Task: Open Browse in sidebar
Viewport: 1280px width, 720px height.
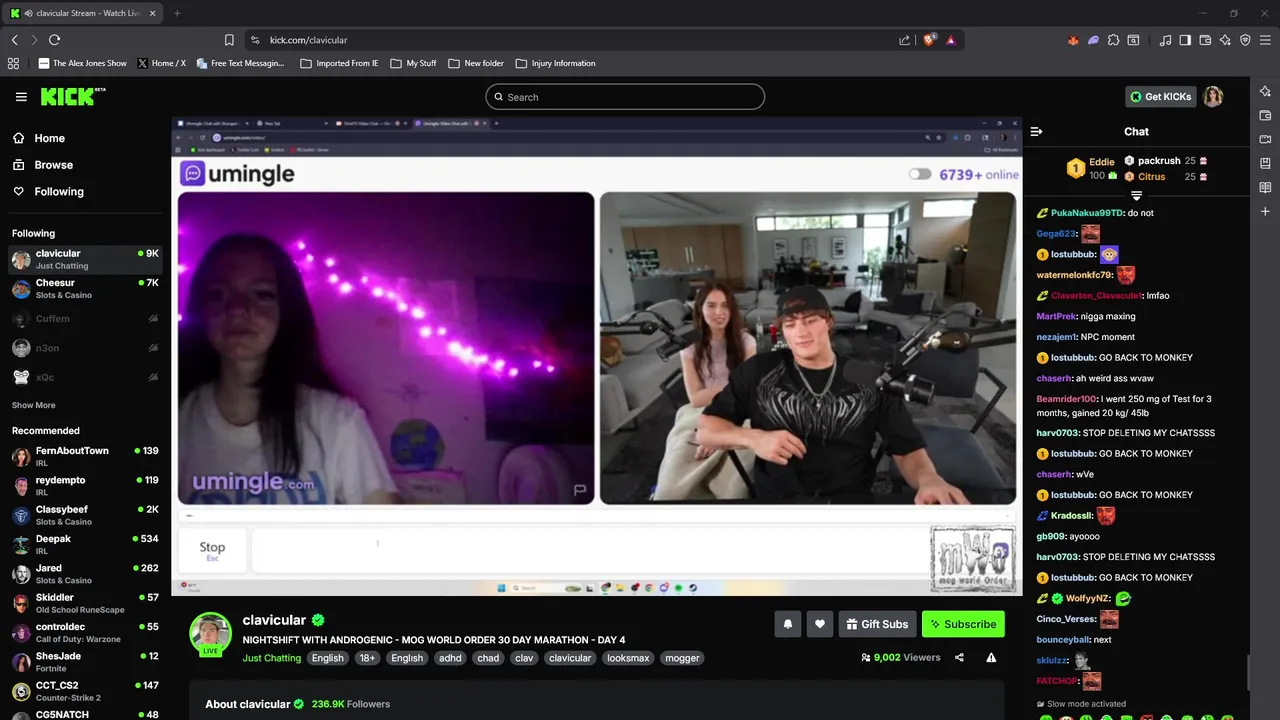Action: click(43, 165)
